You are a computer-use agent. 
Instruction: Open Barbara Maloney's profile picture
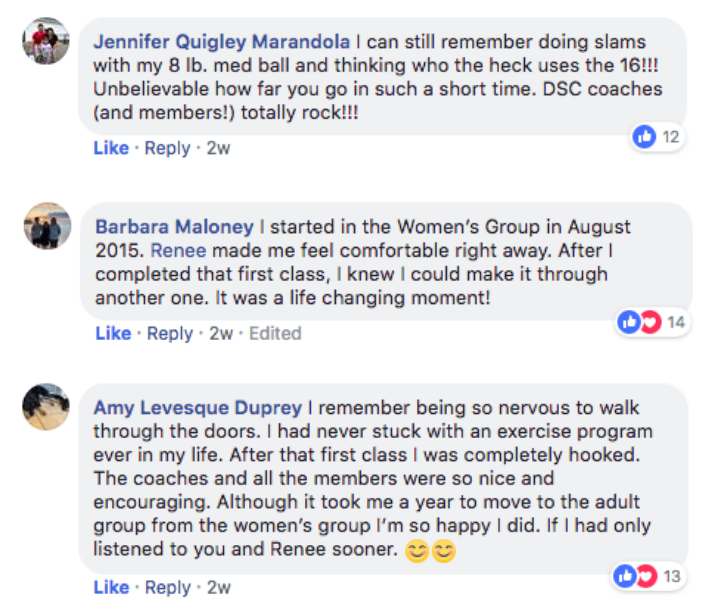[x=47, y=227]
